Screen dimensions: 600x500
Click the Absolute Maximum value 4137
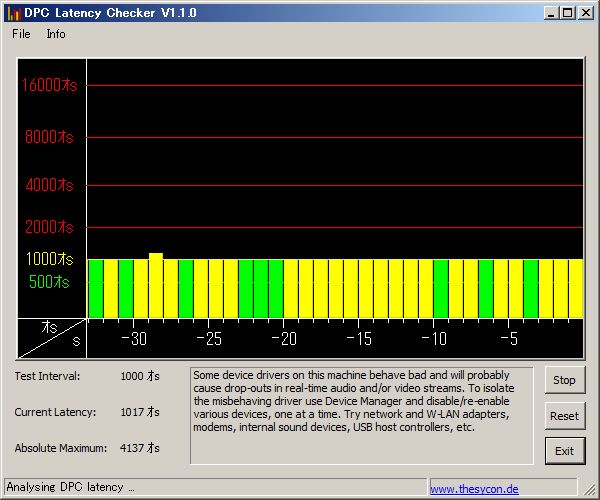[140, 448]
